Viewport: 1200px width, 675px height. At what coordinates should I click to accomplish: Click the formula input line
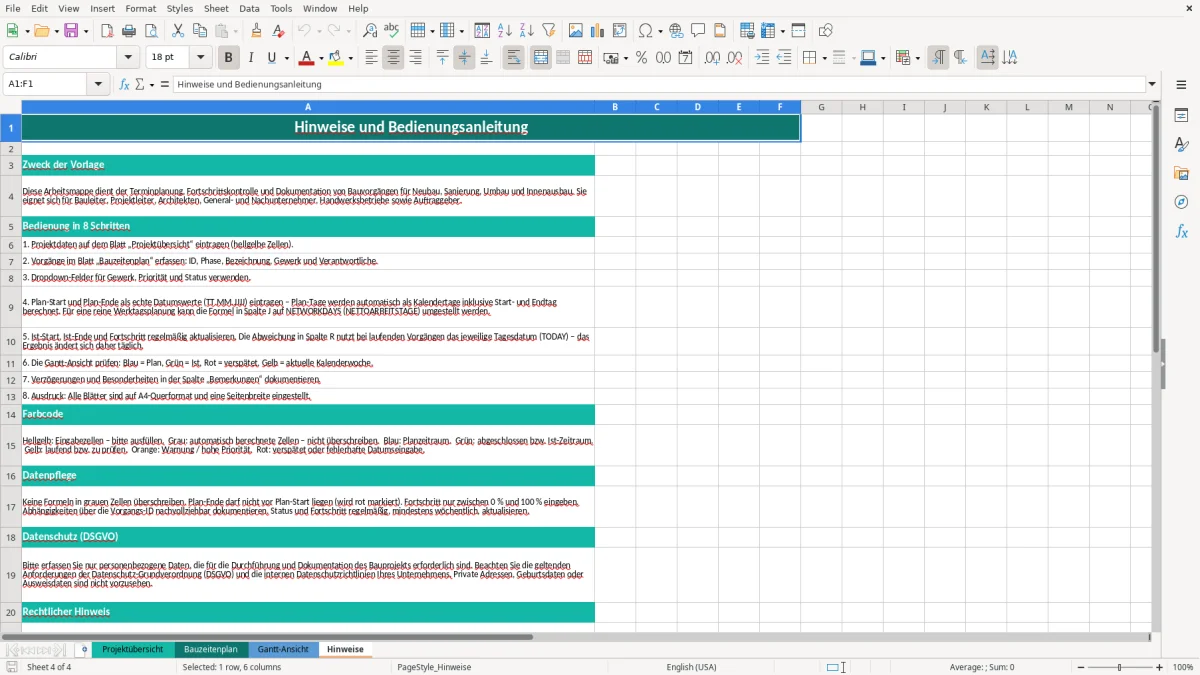(x=659, y=84)
